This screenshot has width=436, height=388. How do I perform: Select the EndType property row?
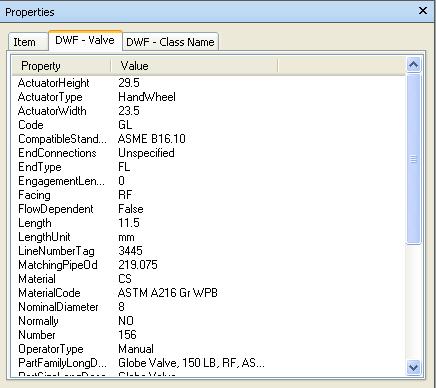209,167
